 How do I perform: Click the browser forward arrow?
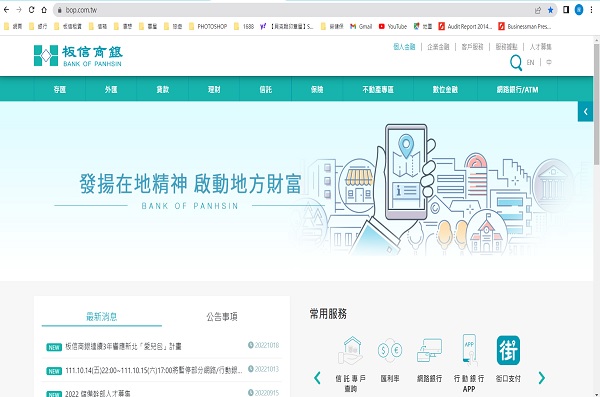click(x=19, y=10)
